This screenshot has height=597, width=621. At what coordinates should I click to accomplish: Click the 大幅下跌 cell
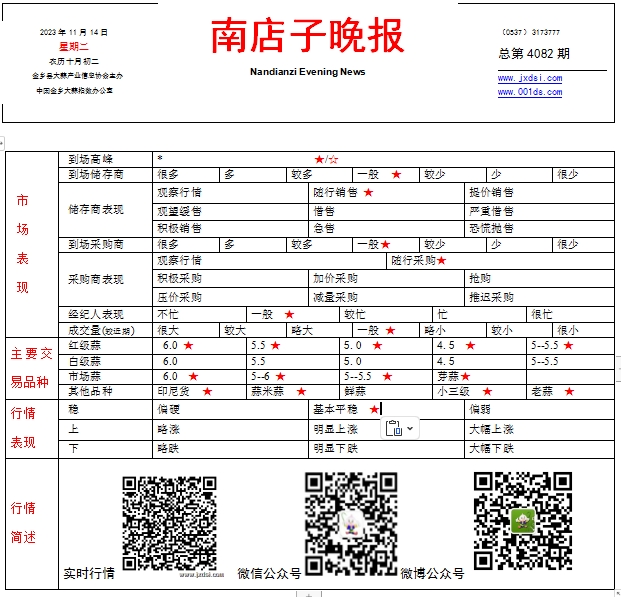coord(539,449)
